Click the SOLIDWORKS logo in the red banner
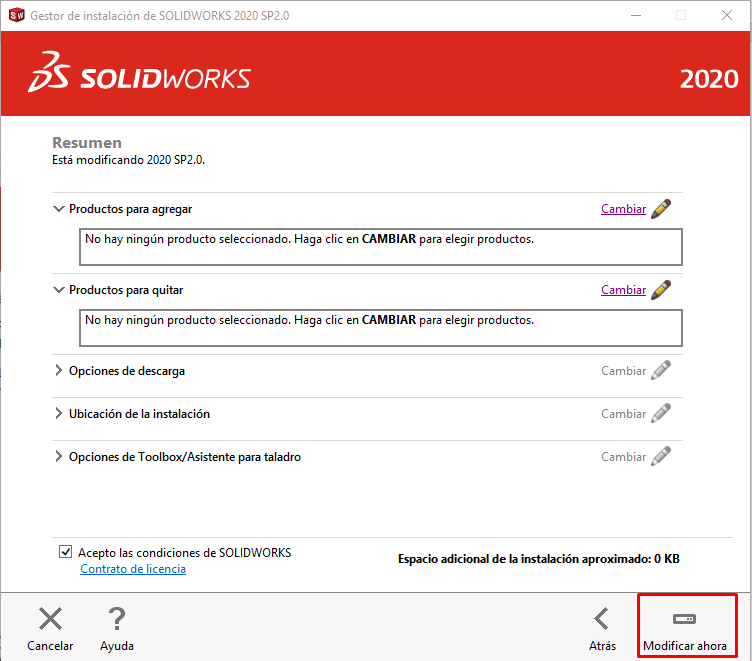 139,72
